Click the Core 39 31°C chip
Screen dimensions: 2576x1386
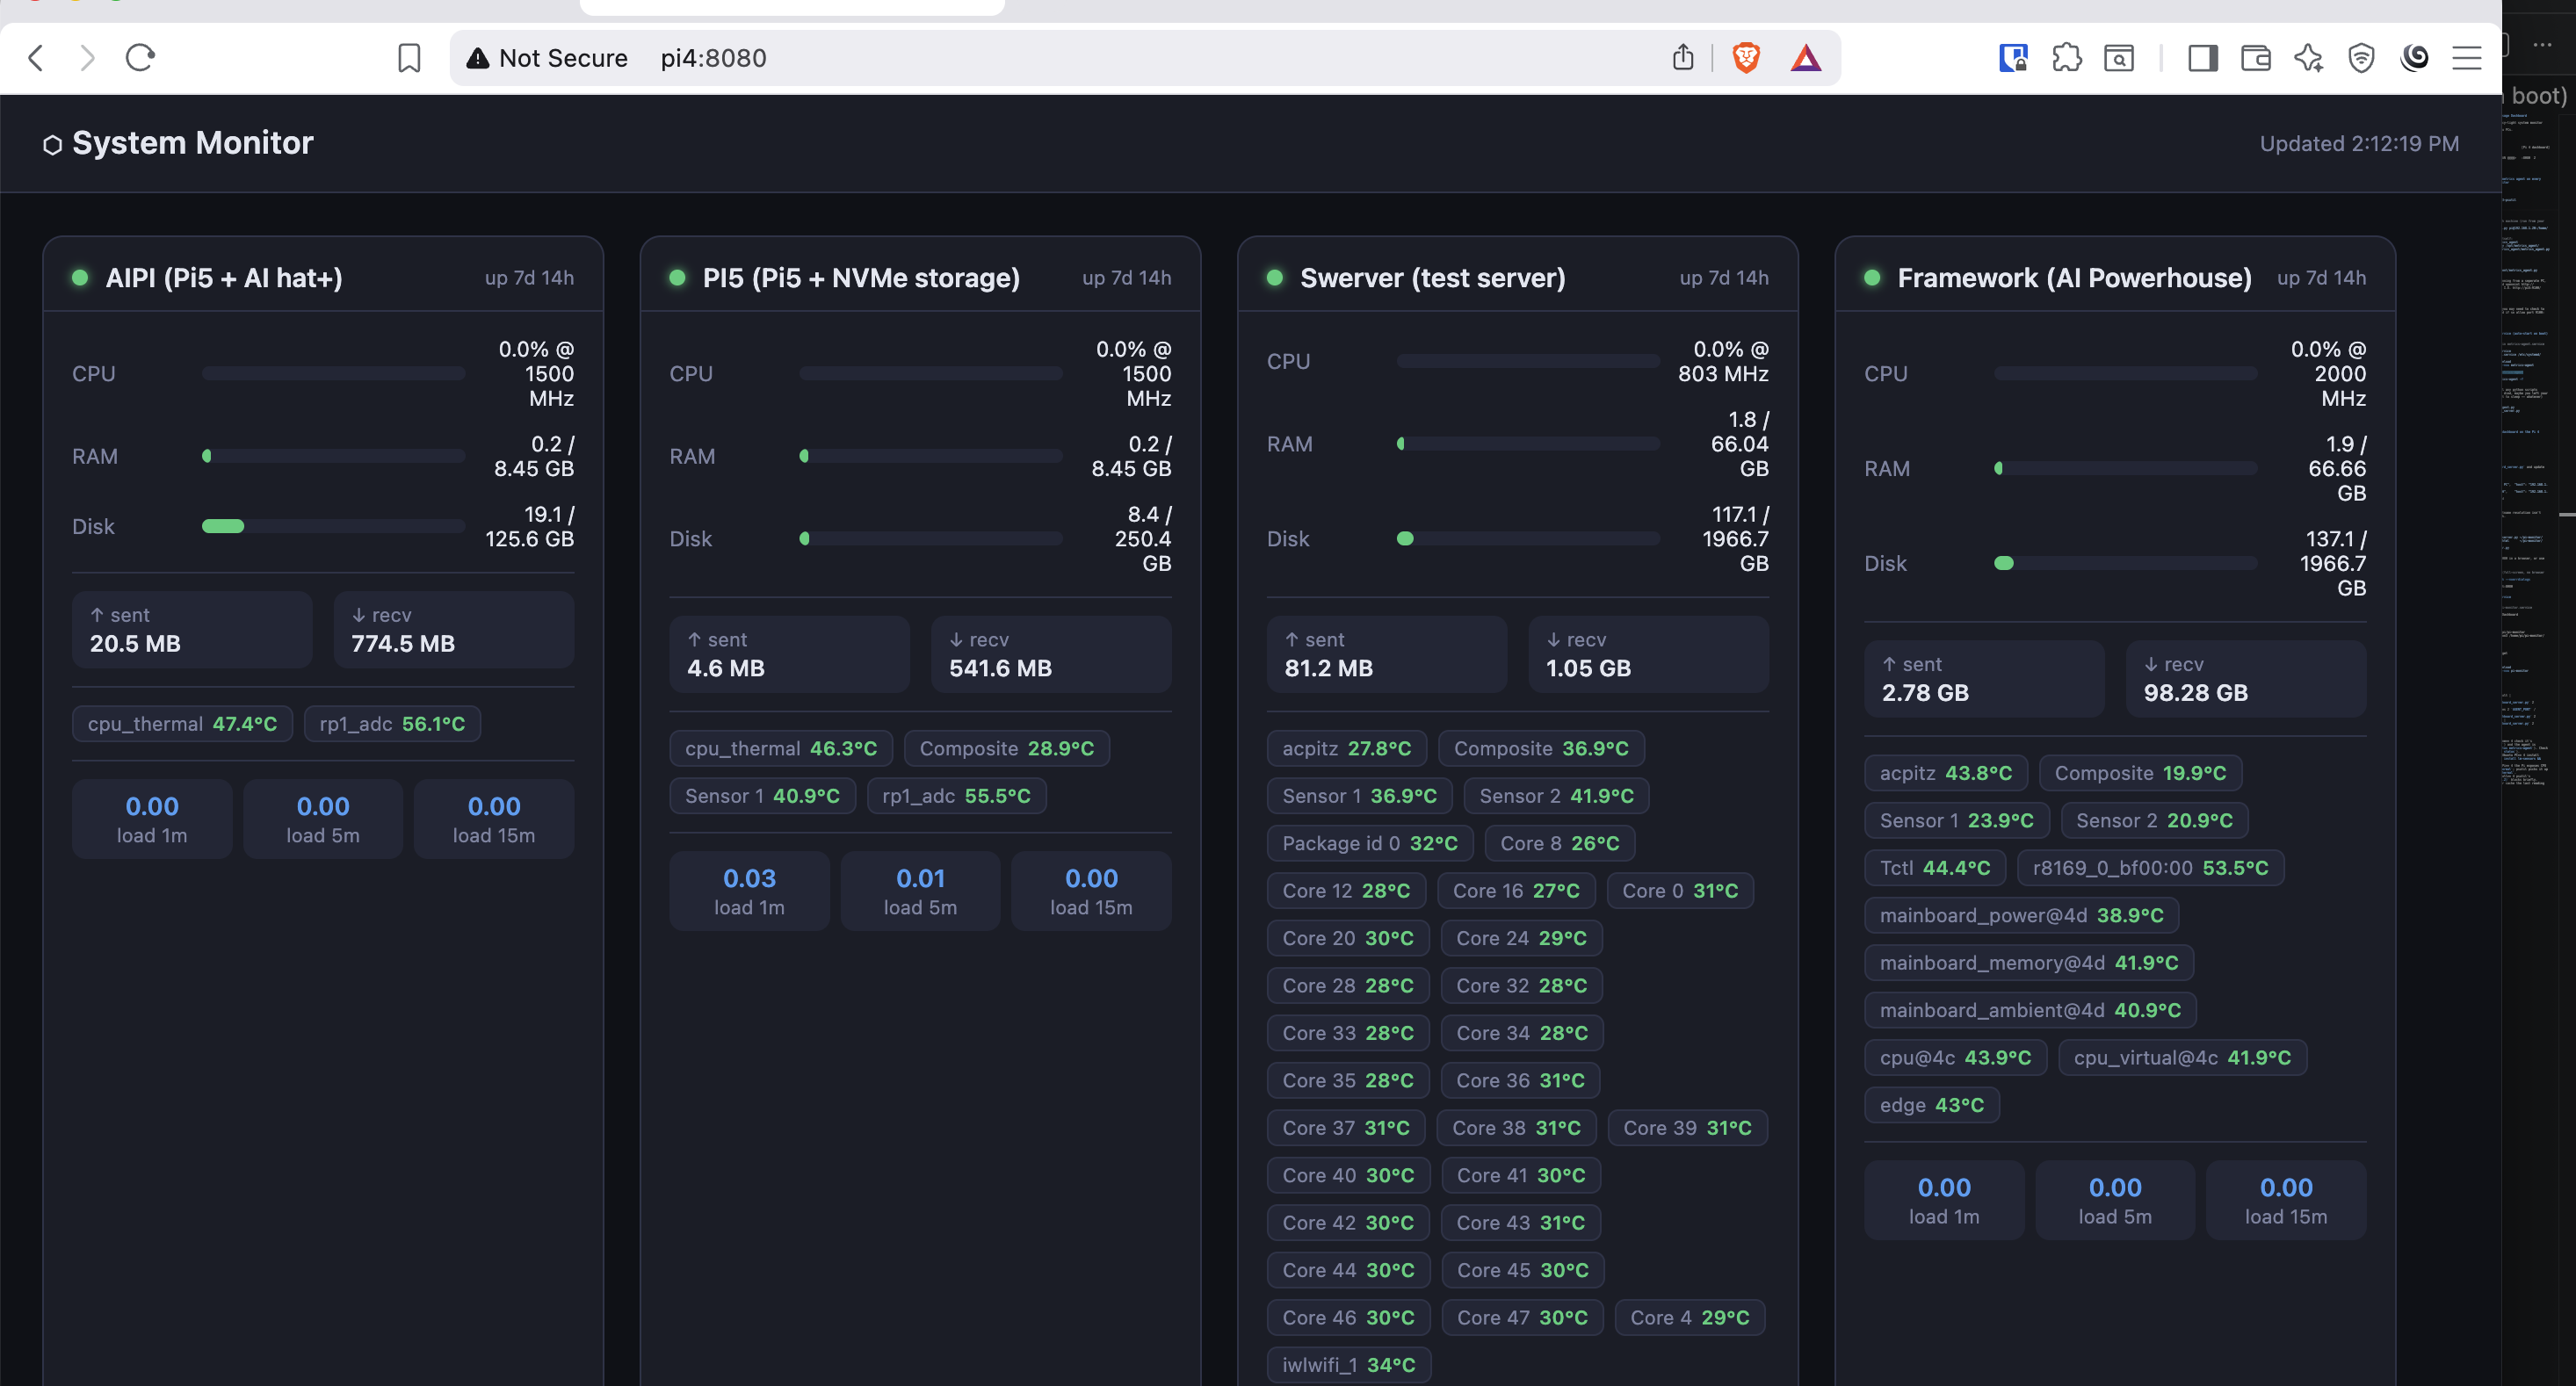(x=1687, y=1128)
